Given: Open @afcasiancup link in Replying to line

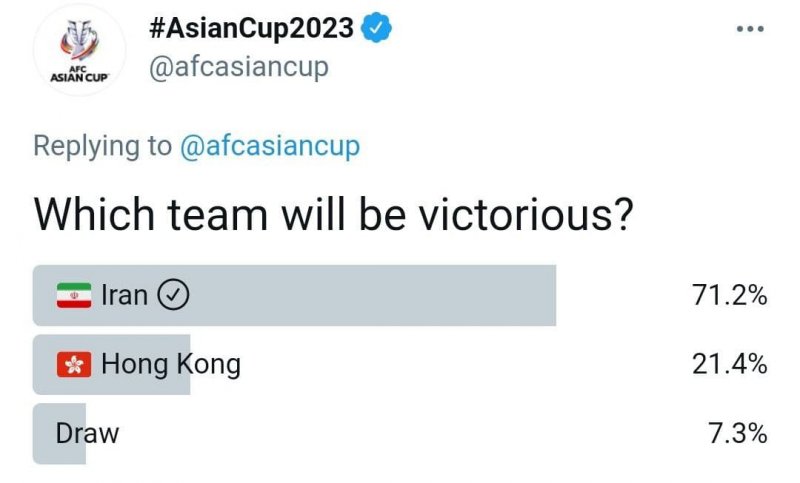Looking at the screenshot, I should 269,146.
